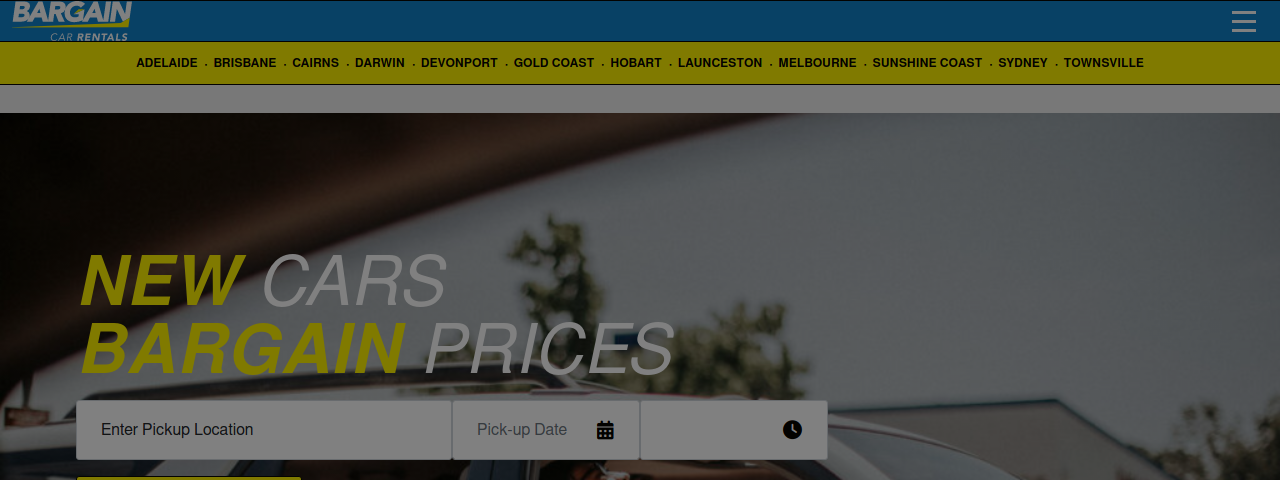
Task: Open the pick-up date calendar icon
Action: [605, 430]
